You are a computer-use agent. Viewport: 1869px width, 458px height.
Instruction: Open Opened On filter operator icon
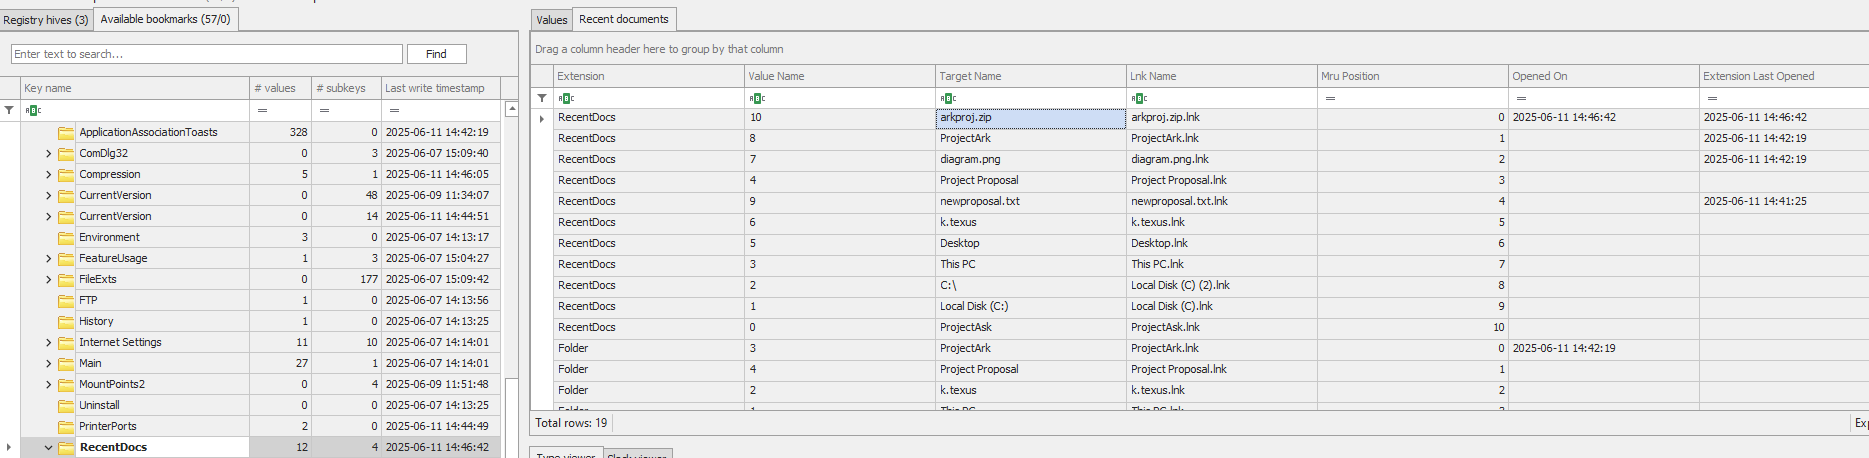click(1521, 98)
